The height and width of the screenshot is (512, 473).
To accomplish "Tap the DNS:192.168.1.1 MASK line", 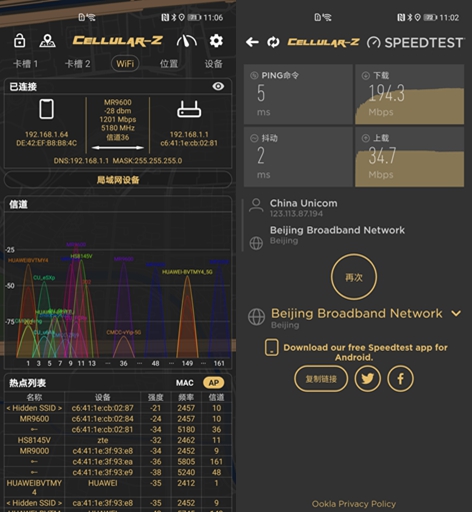I will [118, 161].
